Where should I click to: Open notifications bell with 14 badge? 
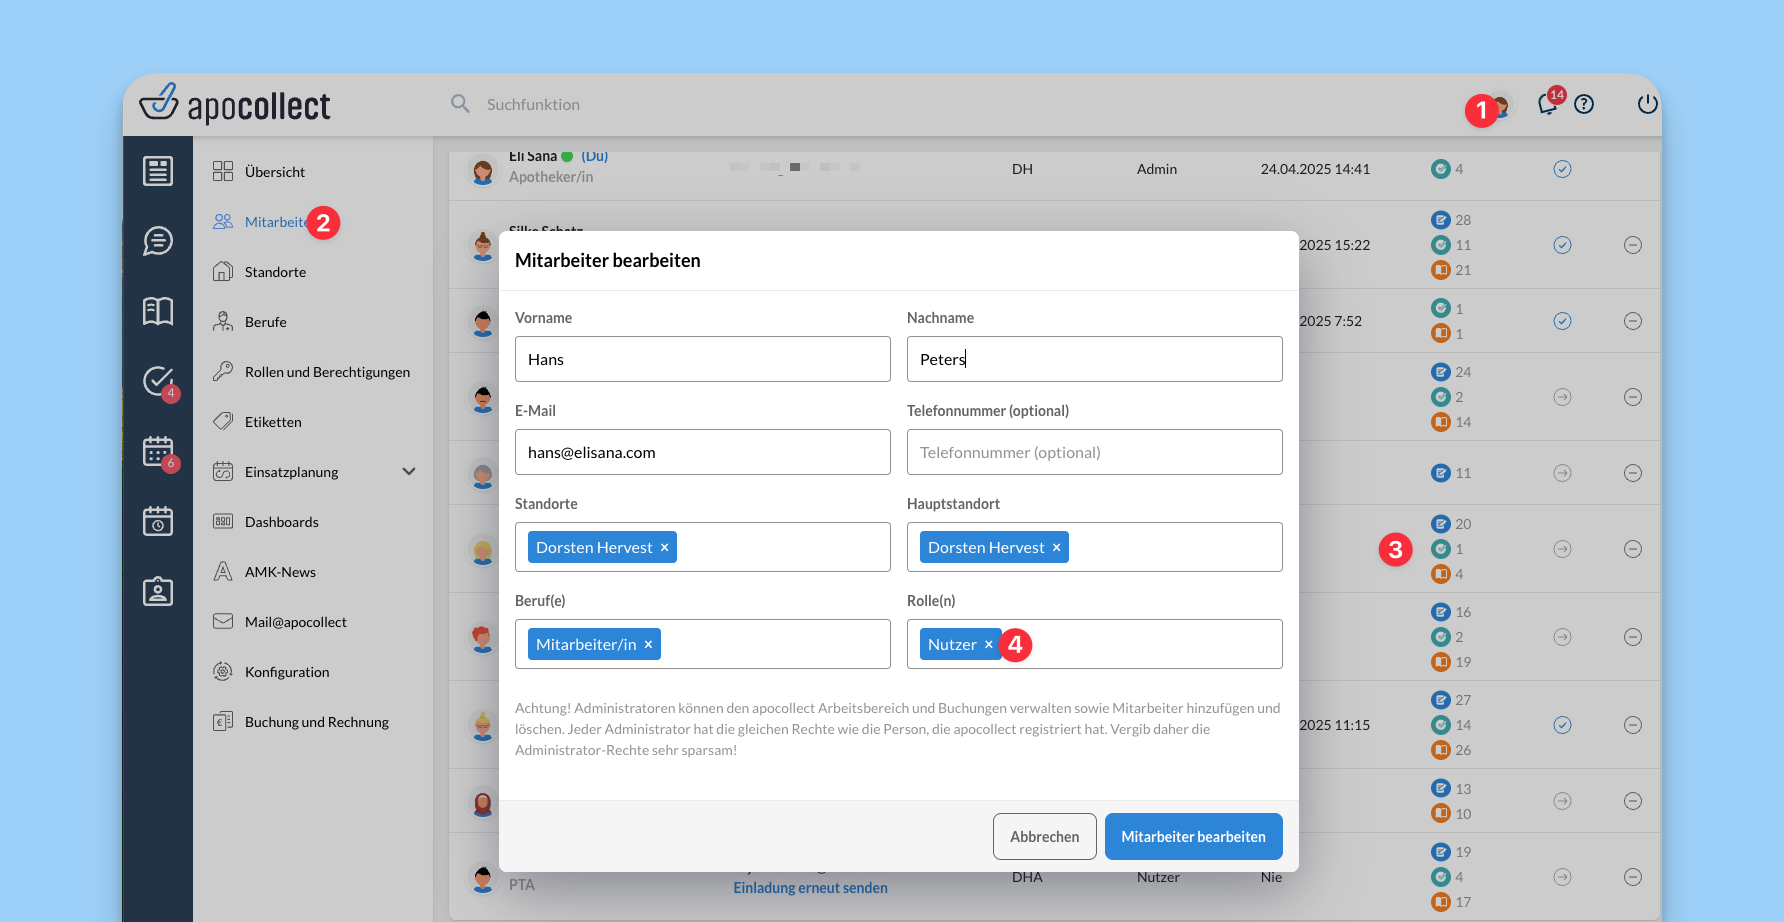coord(1547,104)
